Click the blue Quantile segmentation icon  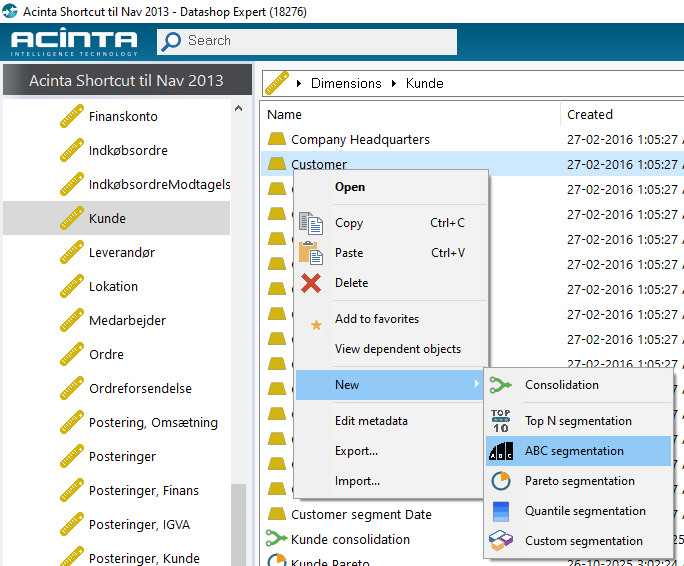coord(501,511)
